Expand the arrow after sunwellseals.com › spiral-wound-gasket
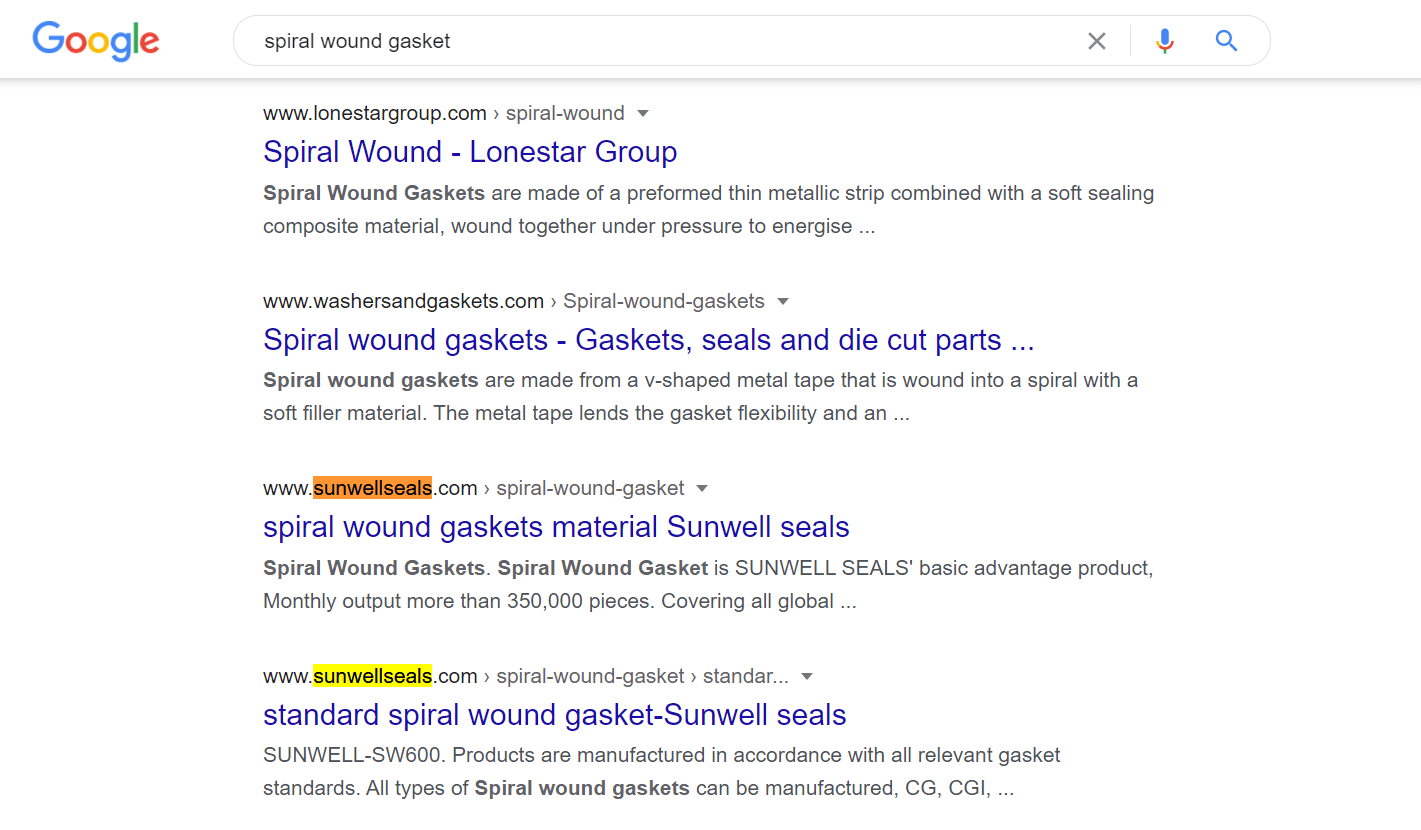Viewport: 1421px width, 830px height. point(702,488)
